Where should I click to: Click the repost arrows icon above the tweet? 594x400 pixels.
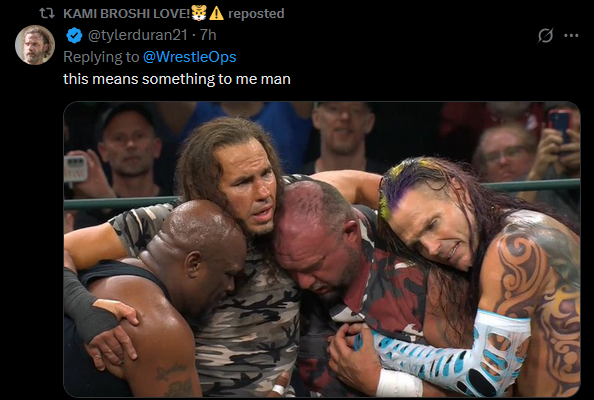[47, 14]
